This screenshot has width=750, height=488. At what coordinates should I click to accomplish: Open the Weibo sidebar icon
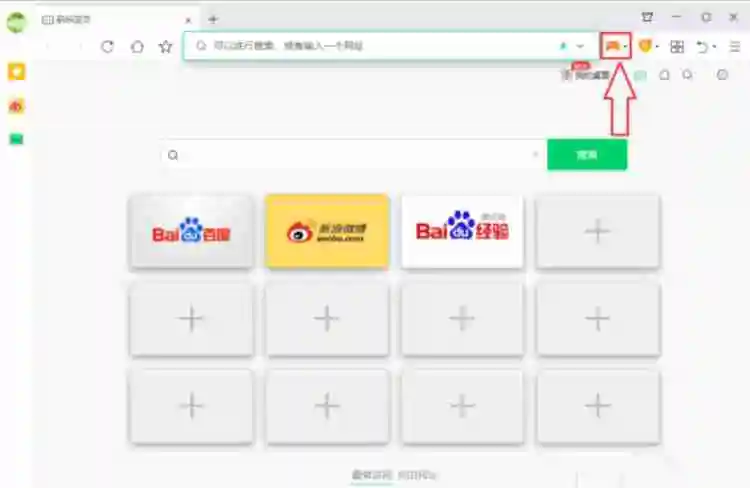point(16,106)
